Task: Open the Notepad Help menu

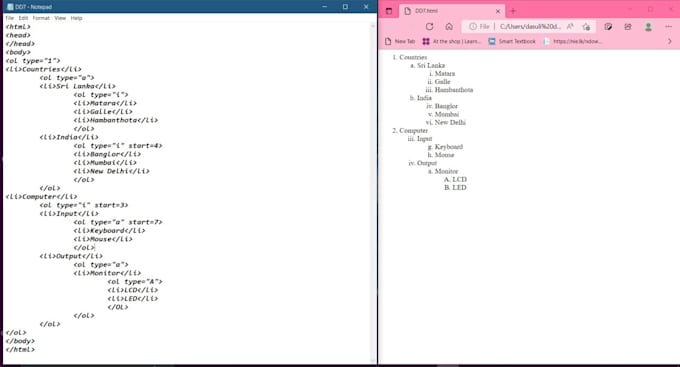Action: point(76,18)
